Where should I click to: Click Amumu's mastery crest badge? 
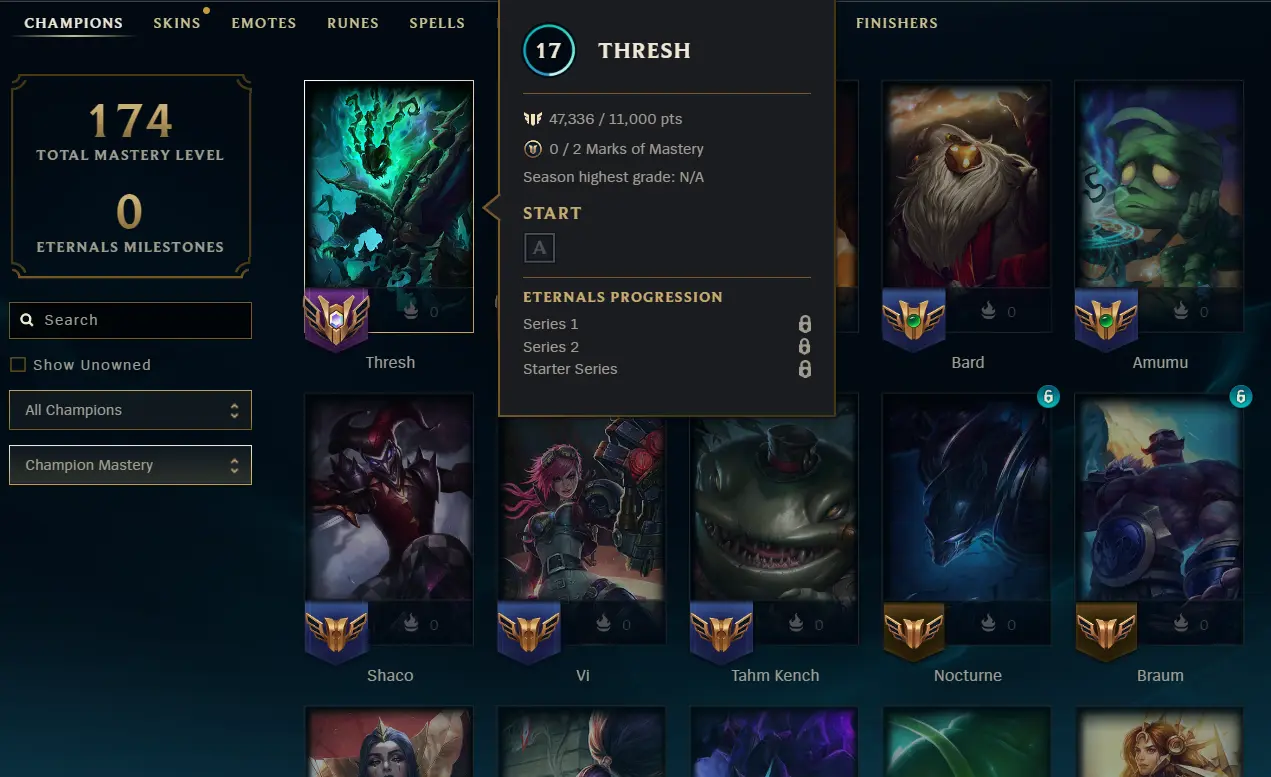(1106, 318)
